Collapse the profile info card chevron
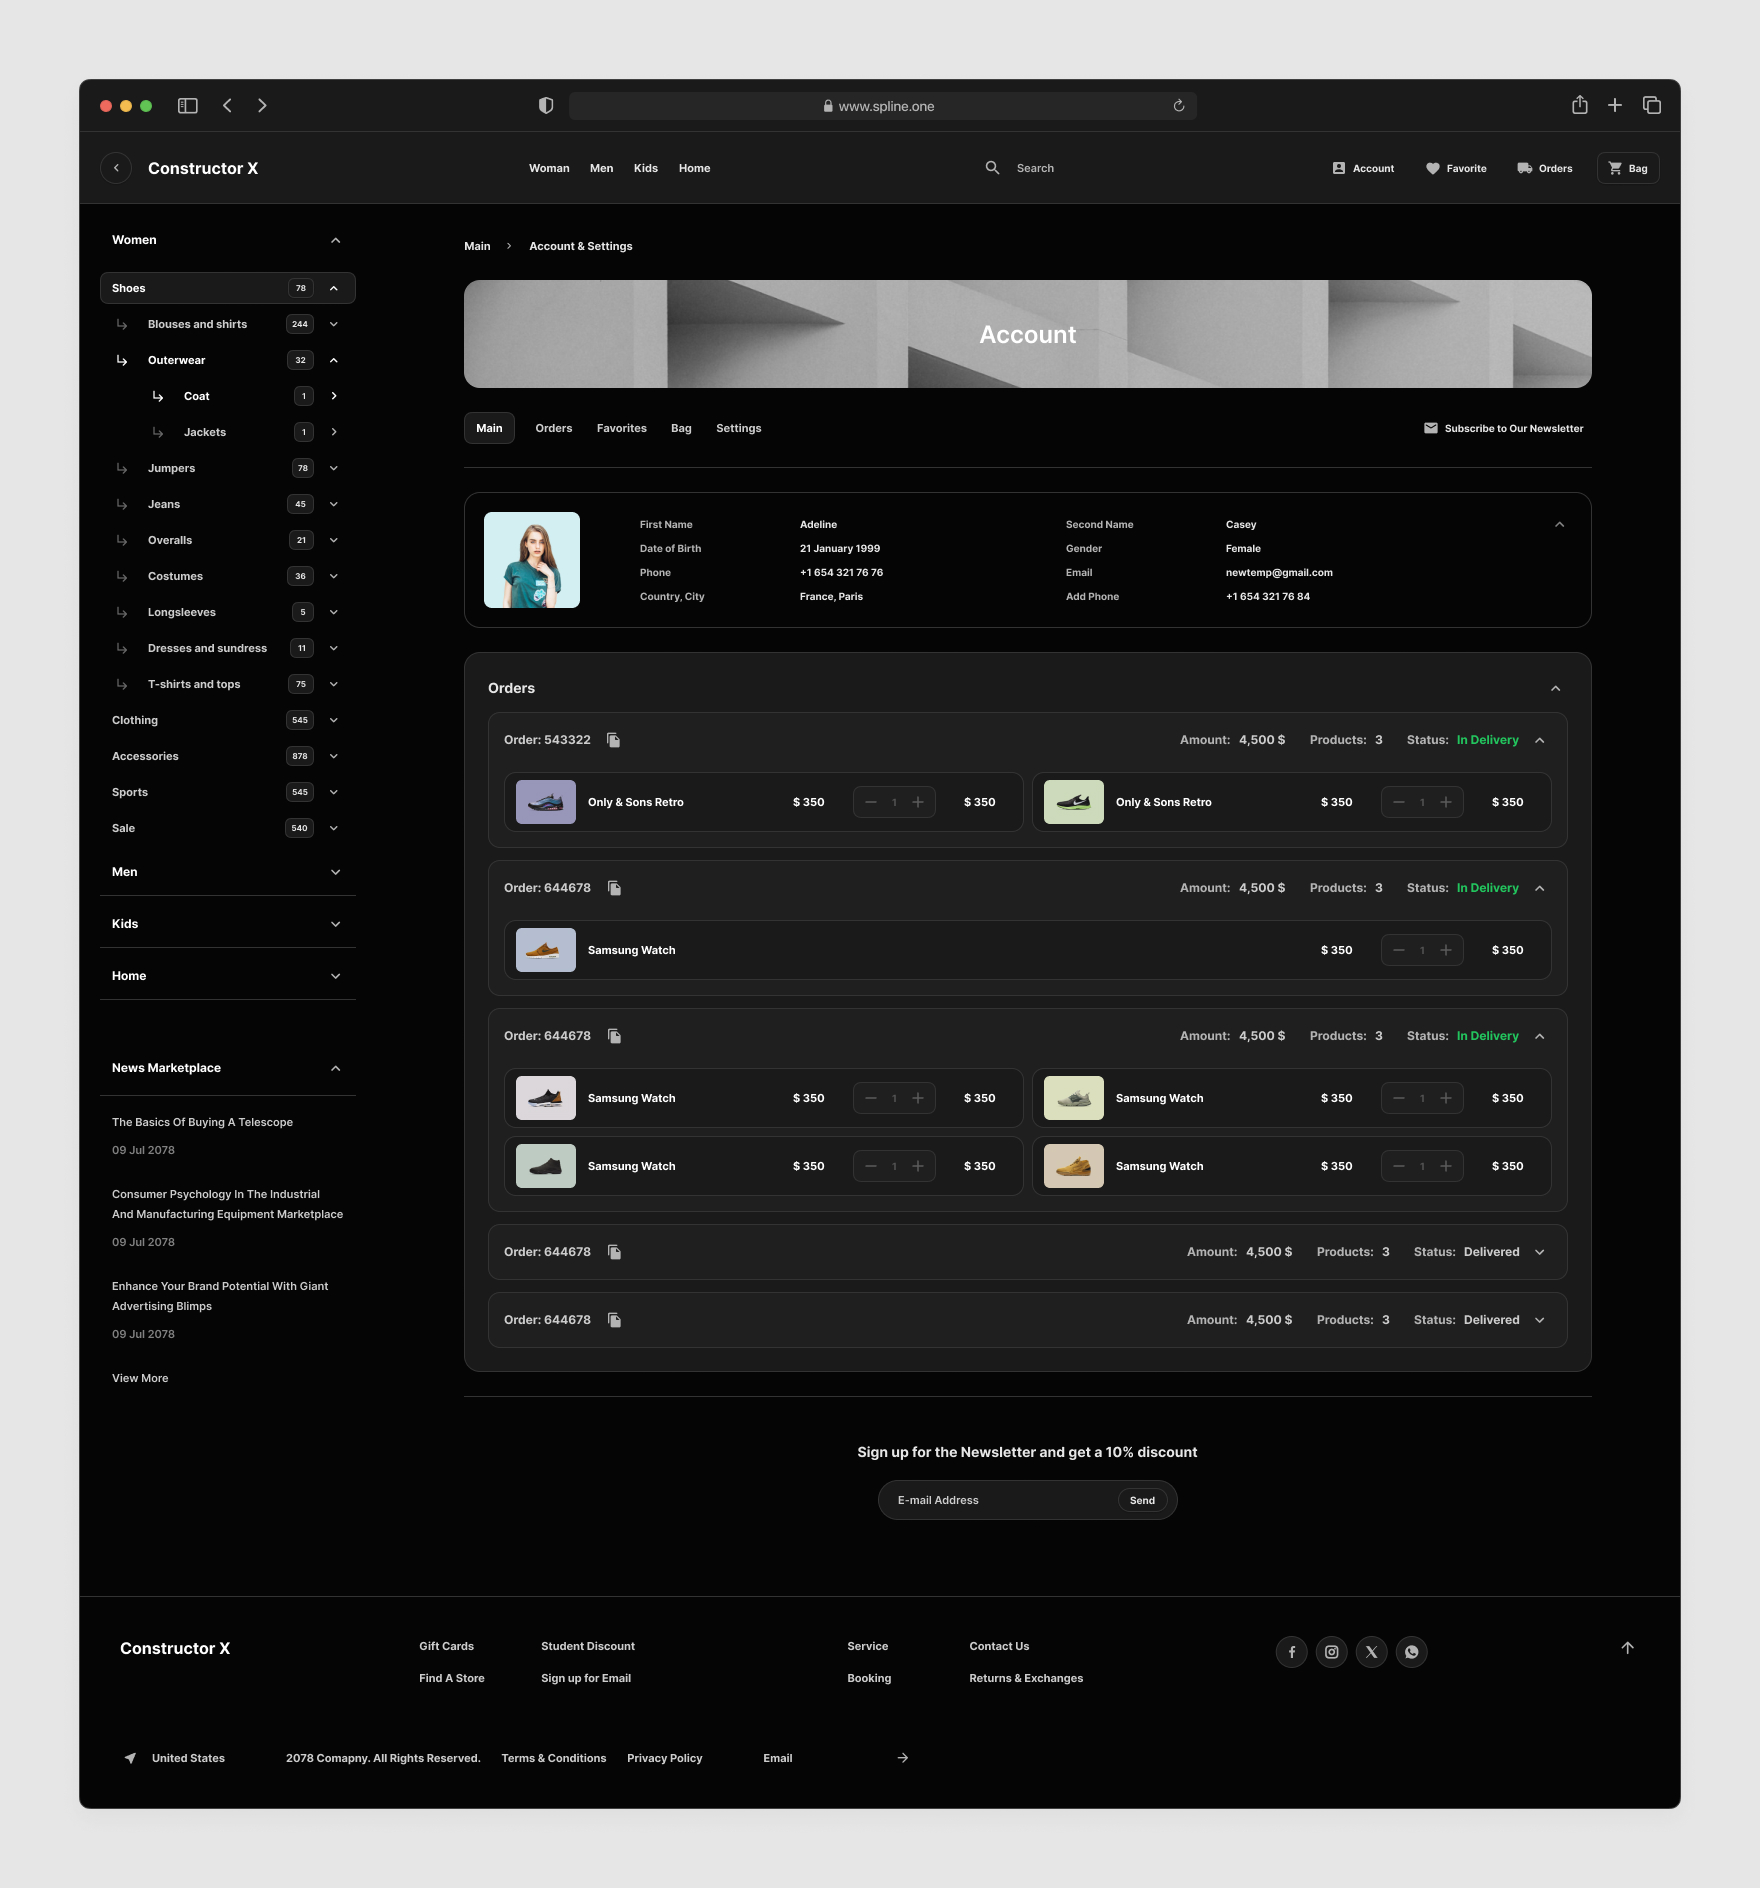The image size is (1760, 1888). pyautogui.click(x=1560, y=524)
